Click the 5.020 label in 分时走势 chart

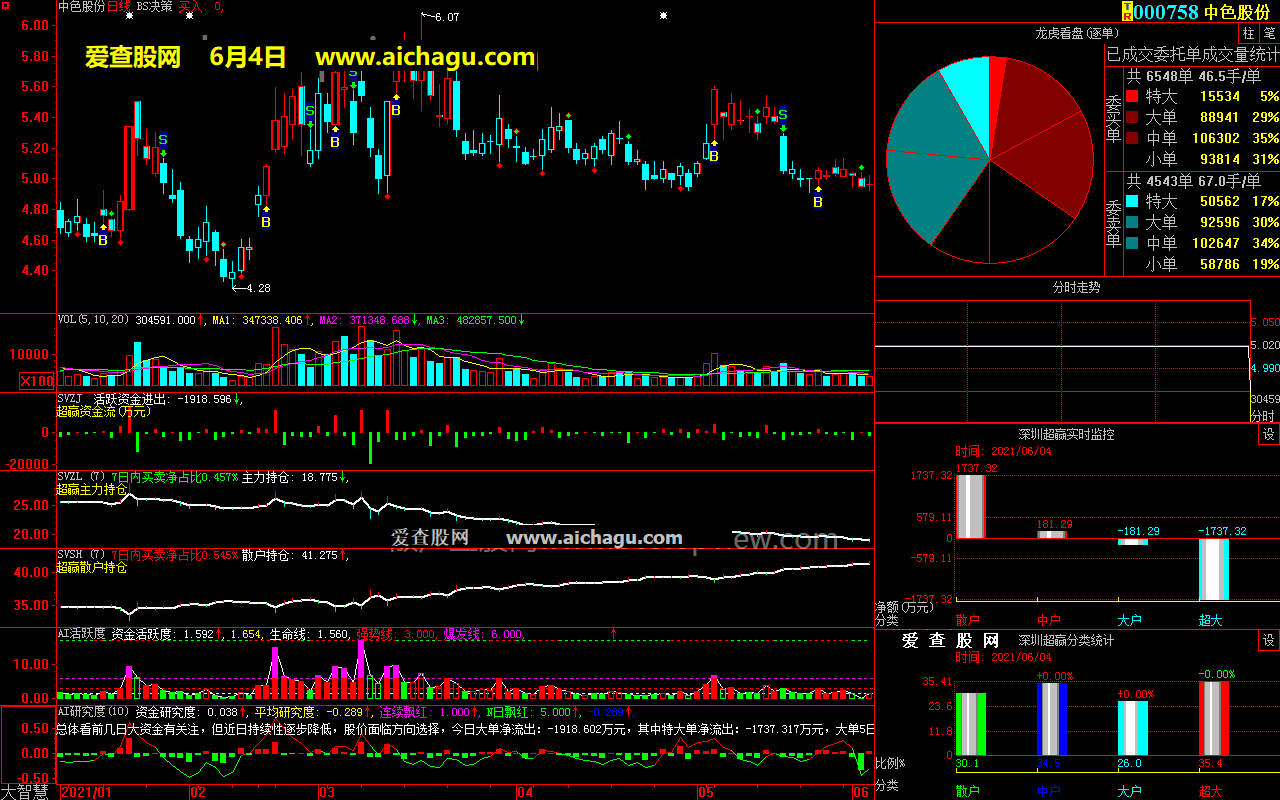point(1265,345)
